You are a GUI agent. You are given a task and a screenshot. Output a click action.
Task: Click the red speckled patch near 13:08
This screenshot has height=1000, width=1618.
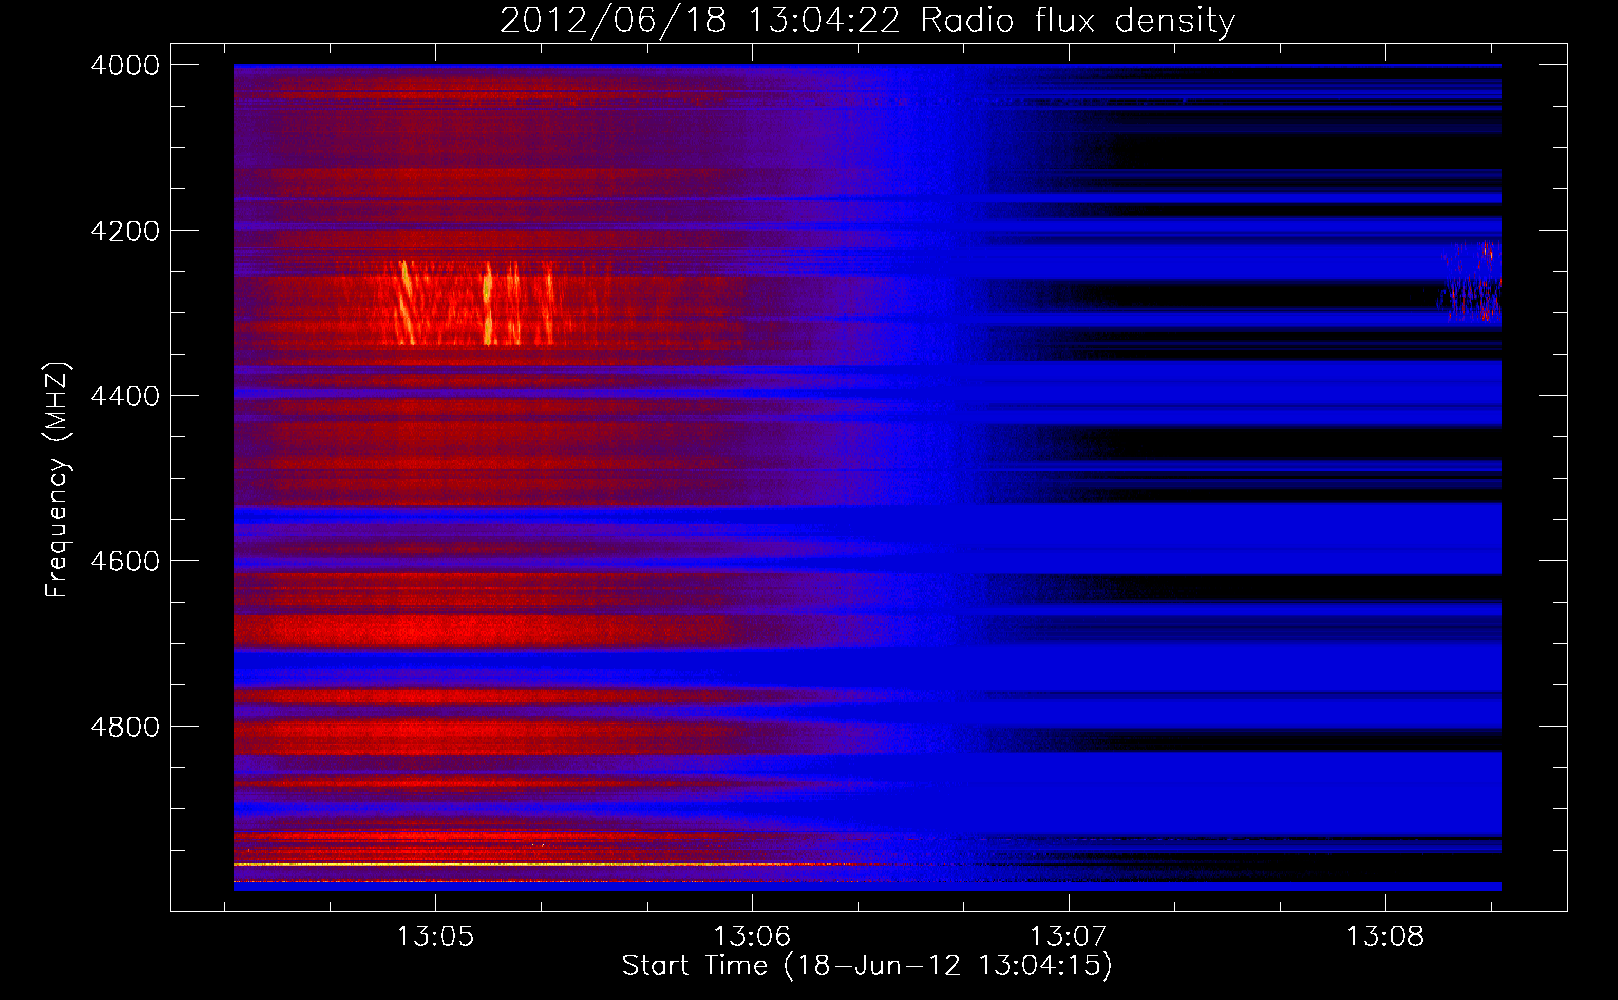[1472, 282]
